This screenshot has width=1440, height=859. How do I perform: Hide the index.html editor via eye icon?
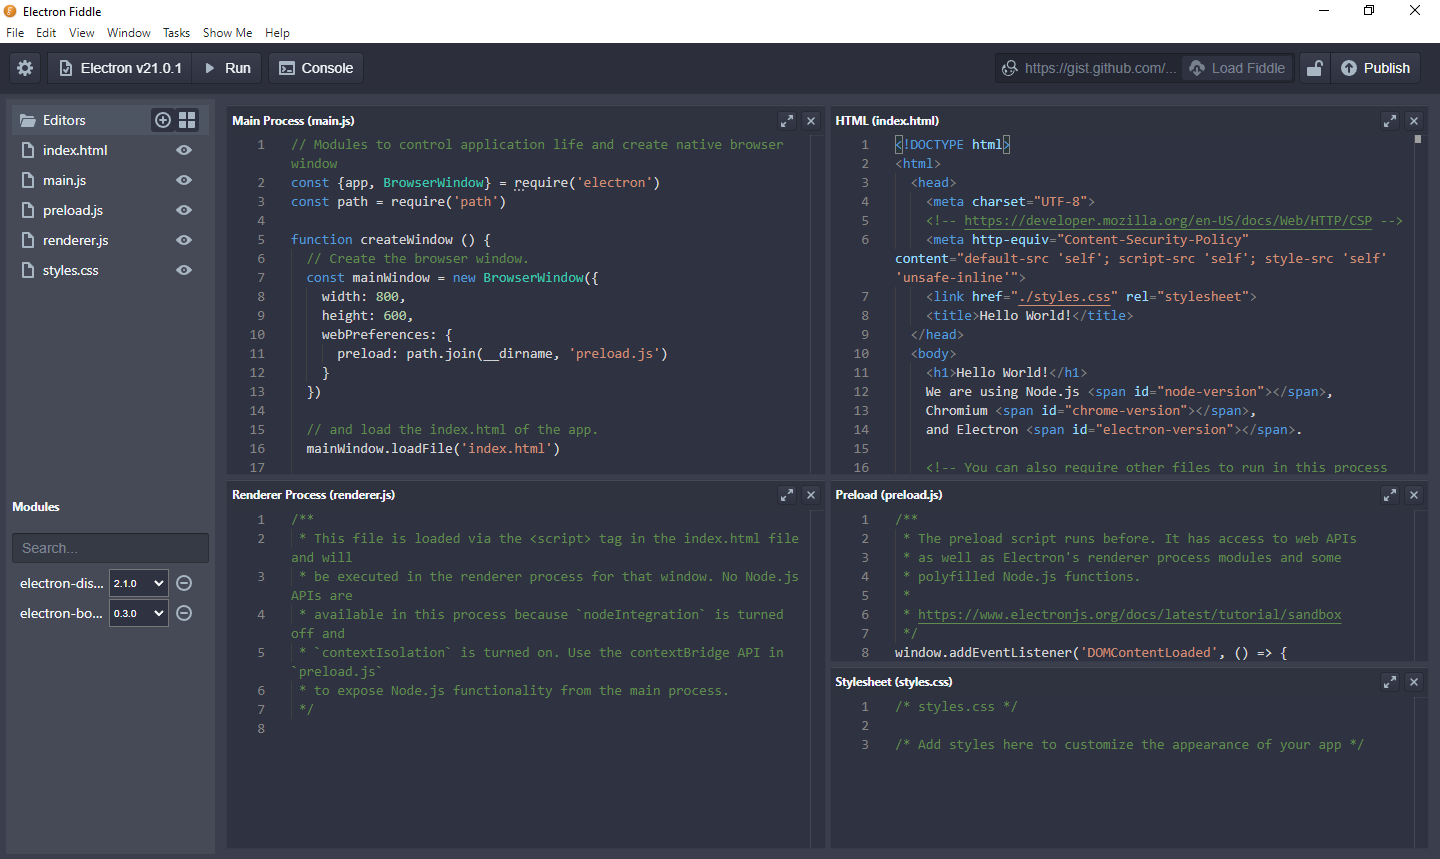[x=184, y=150]
